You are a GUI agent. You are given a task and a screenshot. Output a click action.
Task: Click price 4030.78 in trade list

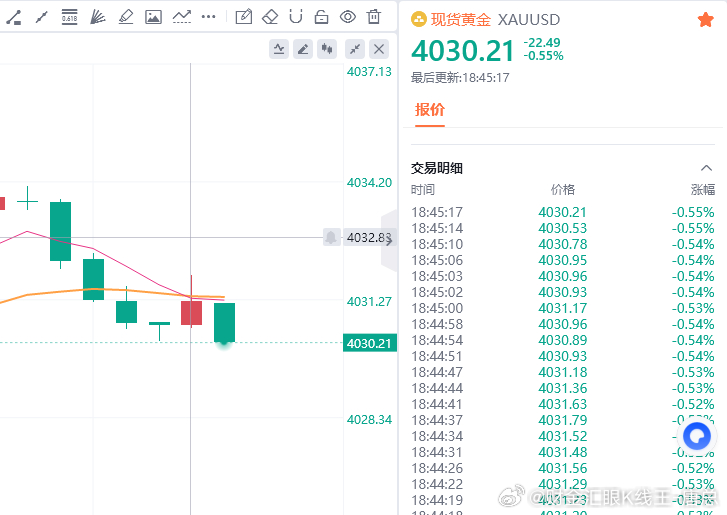(x=562, y=244)
